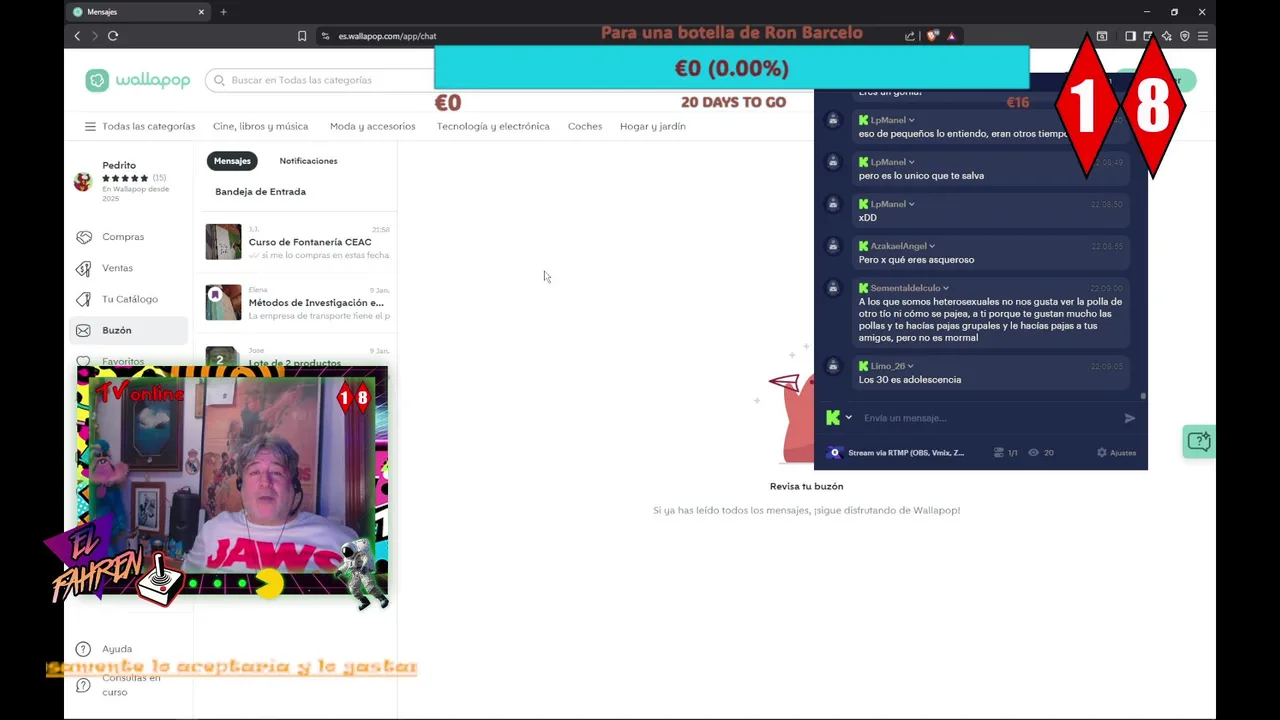
Task: Expand the Limo_26 user menu chevron
Action: [x=910, y=366]
